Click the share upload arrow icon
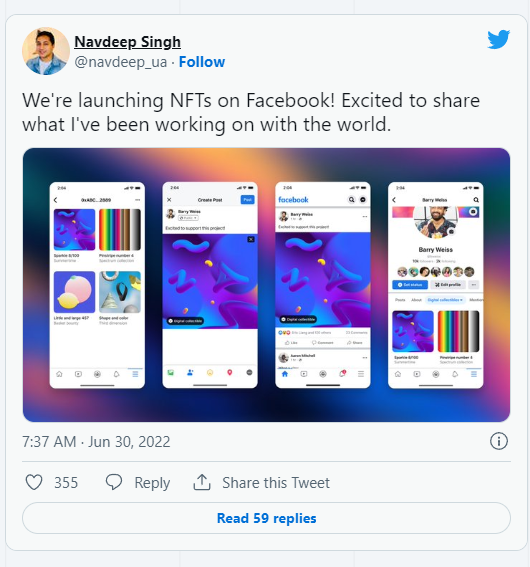Image resolution: width=530 pixels, height=567 pixels. (202, 482)
